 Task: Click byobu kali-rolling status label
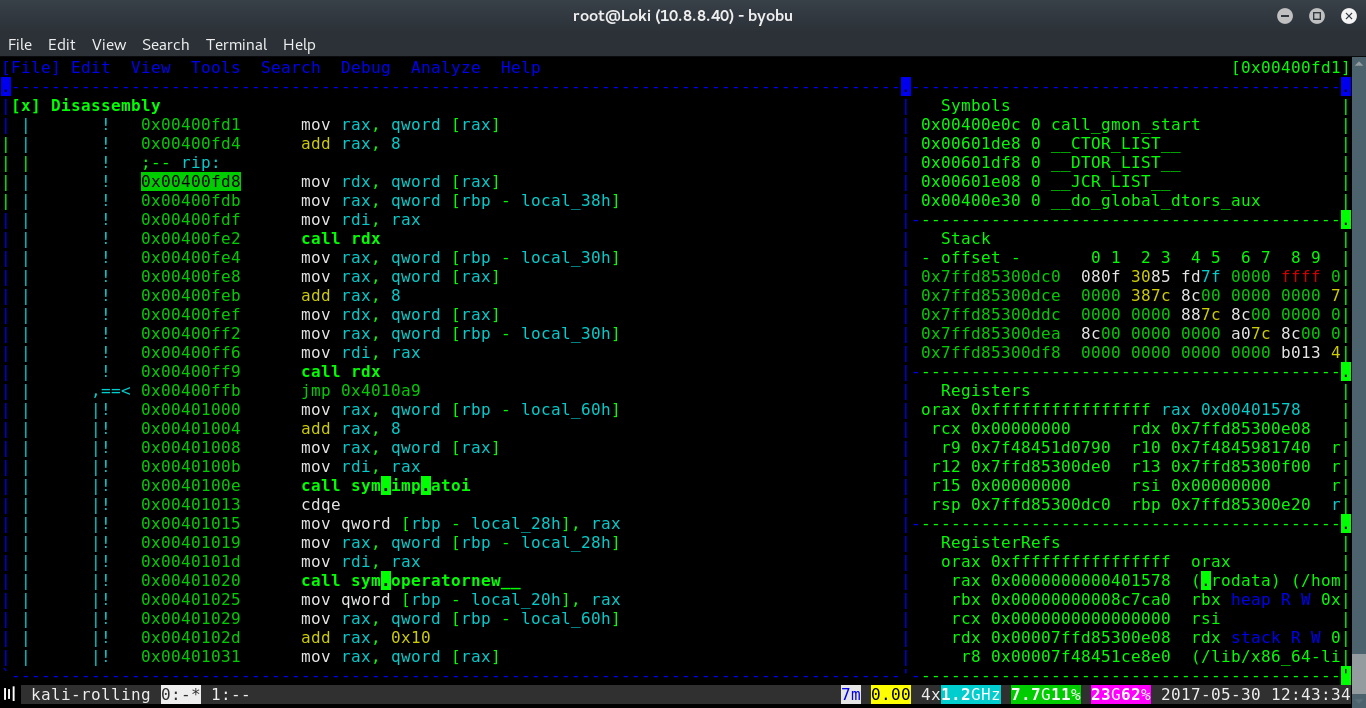point(91,694)
